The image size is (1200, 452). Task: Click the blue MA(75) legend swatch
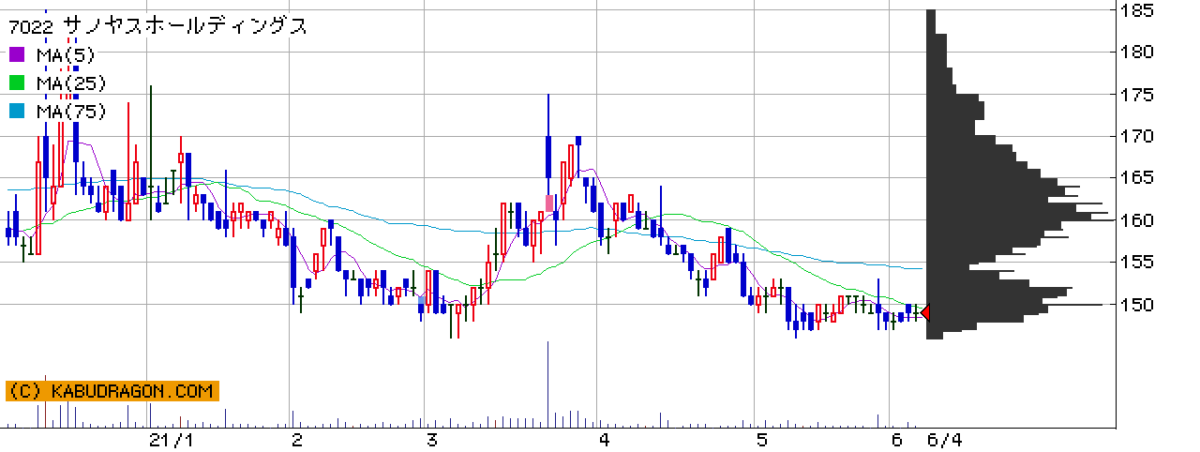click(x=16, y=111)
